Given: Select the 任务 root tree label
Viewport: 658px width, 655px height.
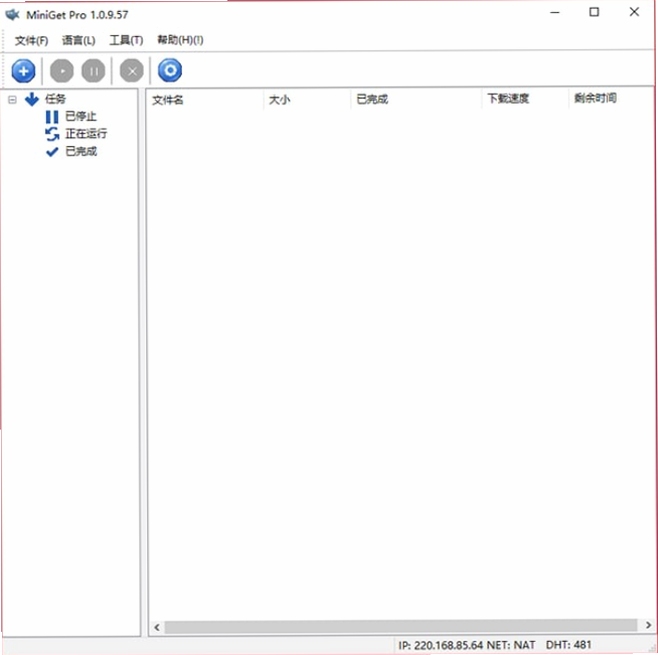Looking at the screenshot, I should point(55,99).
